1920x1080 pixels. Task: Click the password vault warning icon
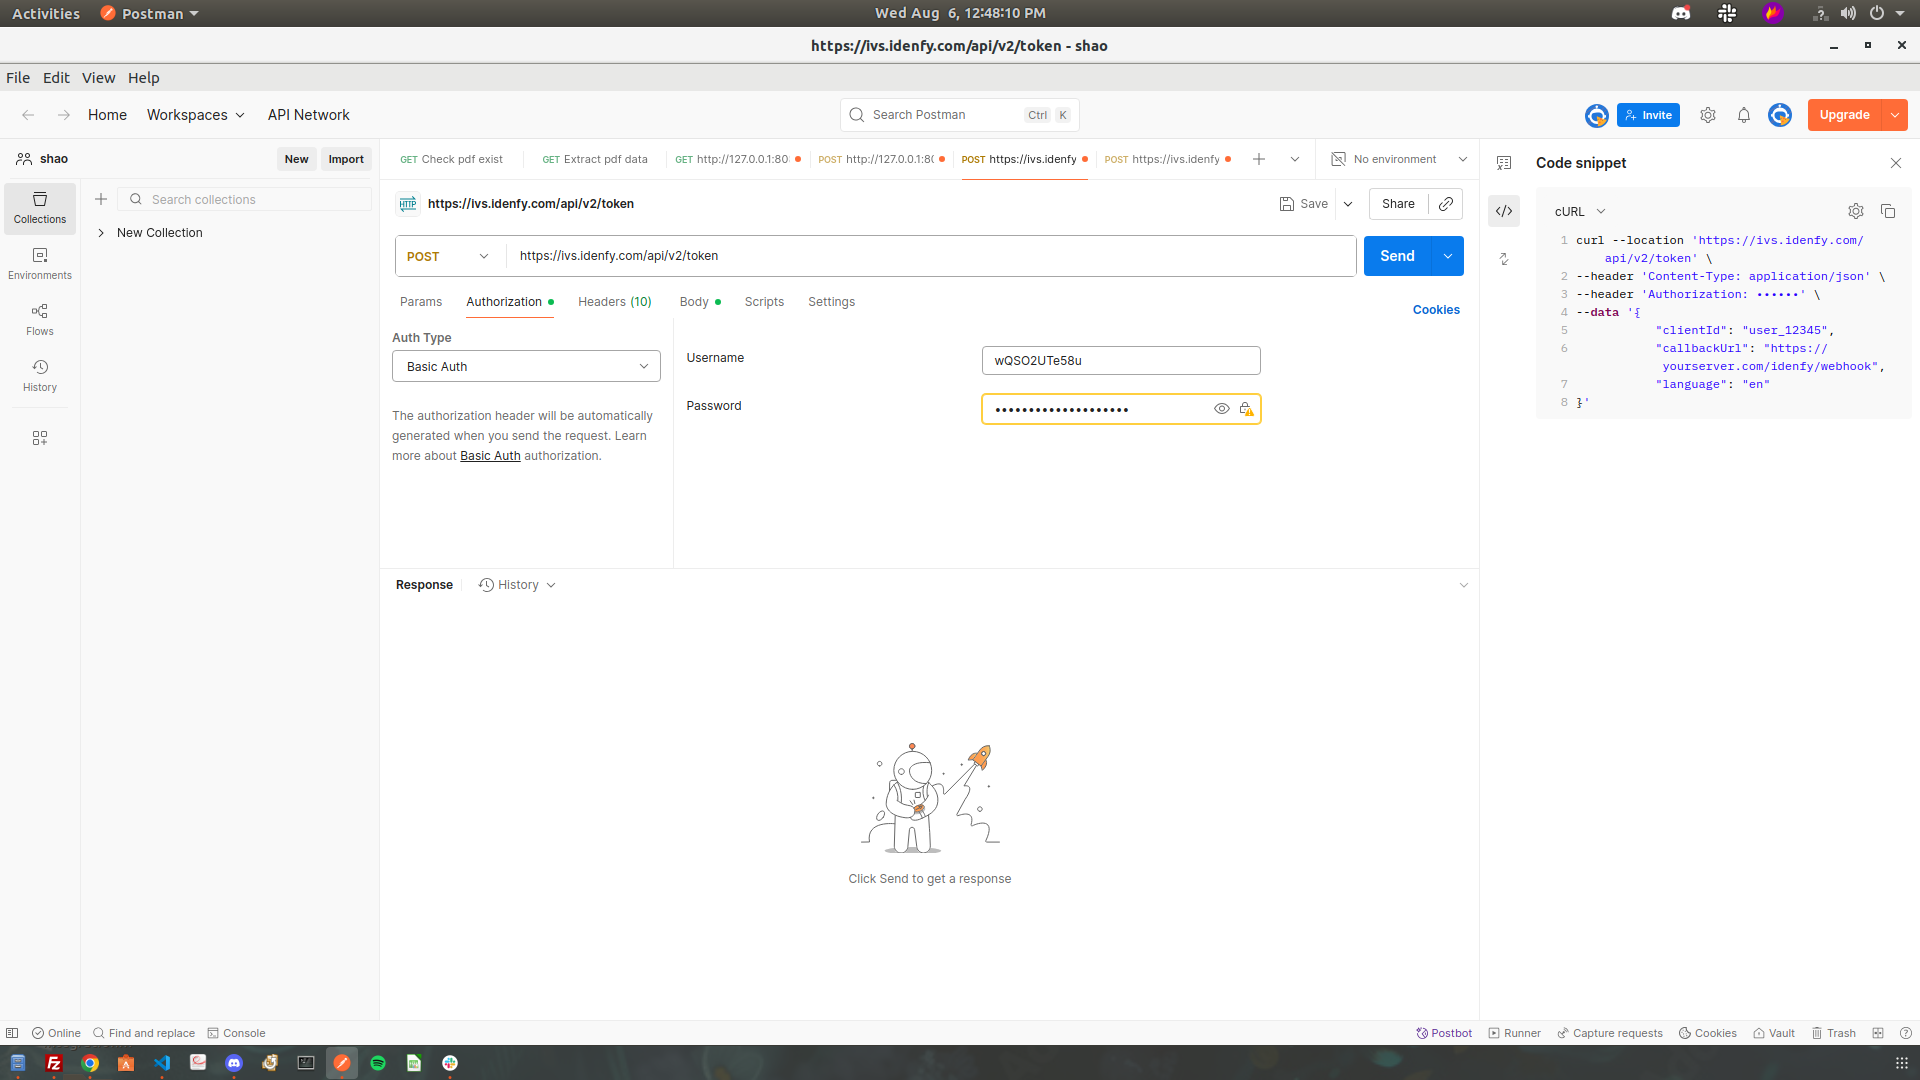[x=1246, y=409]
